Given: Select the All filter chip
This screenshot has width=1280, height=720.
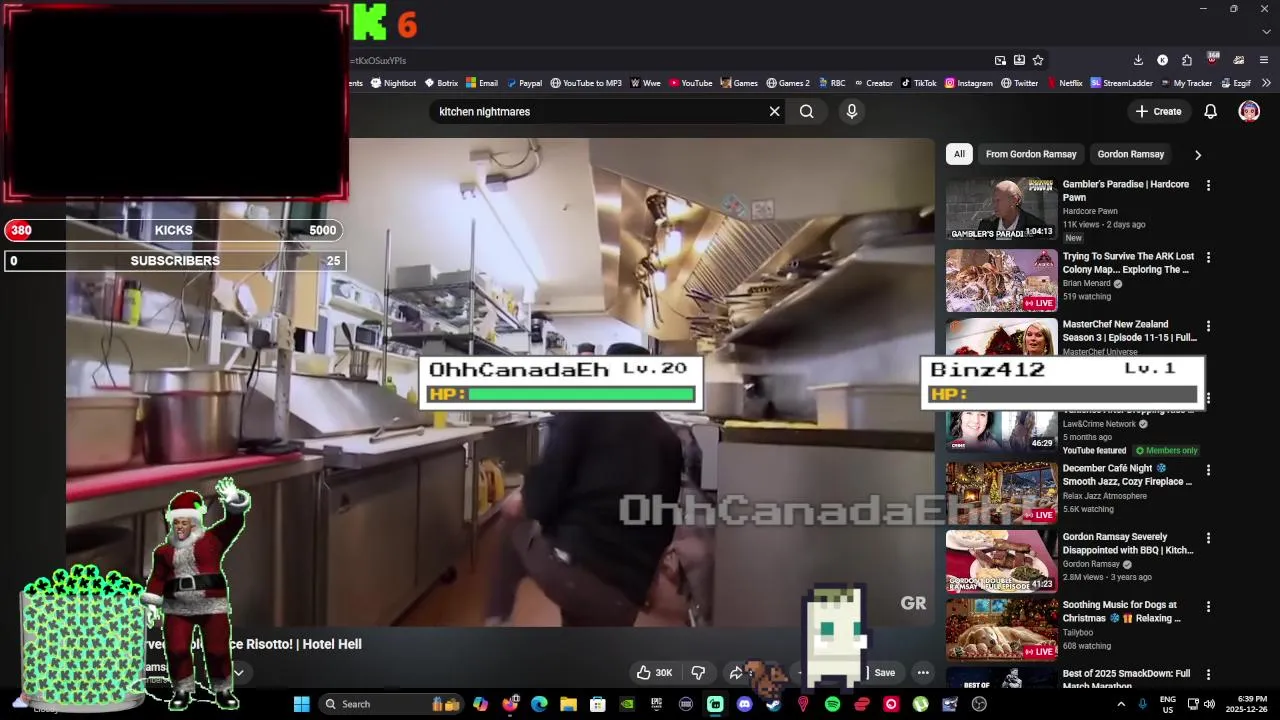Looking at the screenshot, I should pyautogui.click(x=959, y=154).
